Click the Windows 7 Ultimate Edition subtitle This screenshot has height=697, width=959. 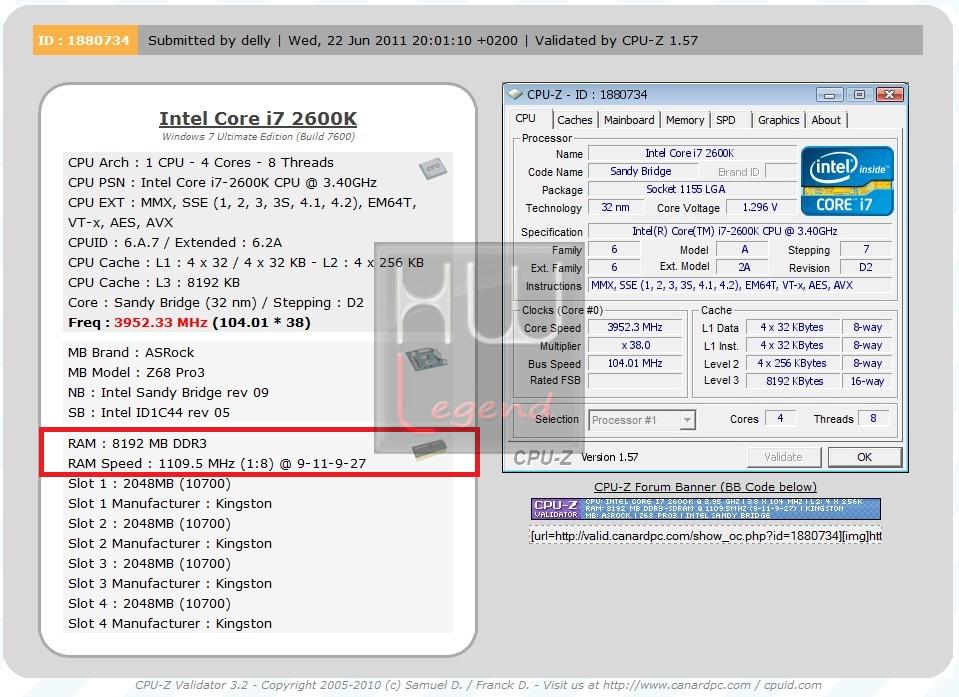click(x=258, y=136)
